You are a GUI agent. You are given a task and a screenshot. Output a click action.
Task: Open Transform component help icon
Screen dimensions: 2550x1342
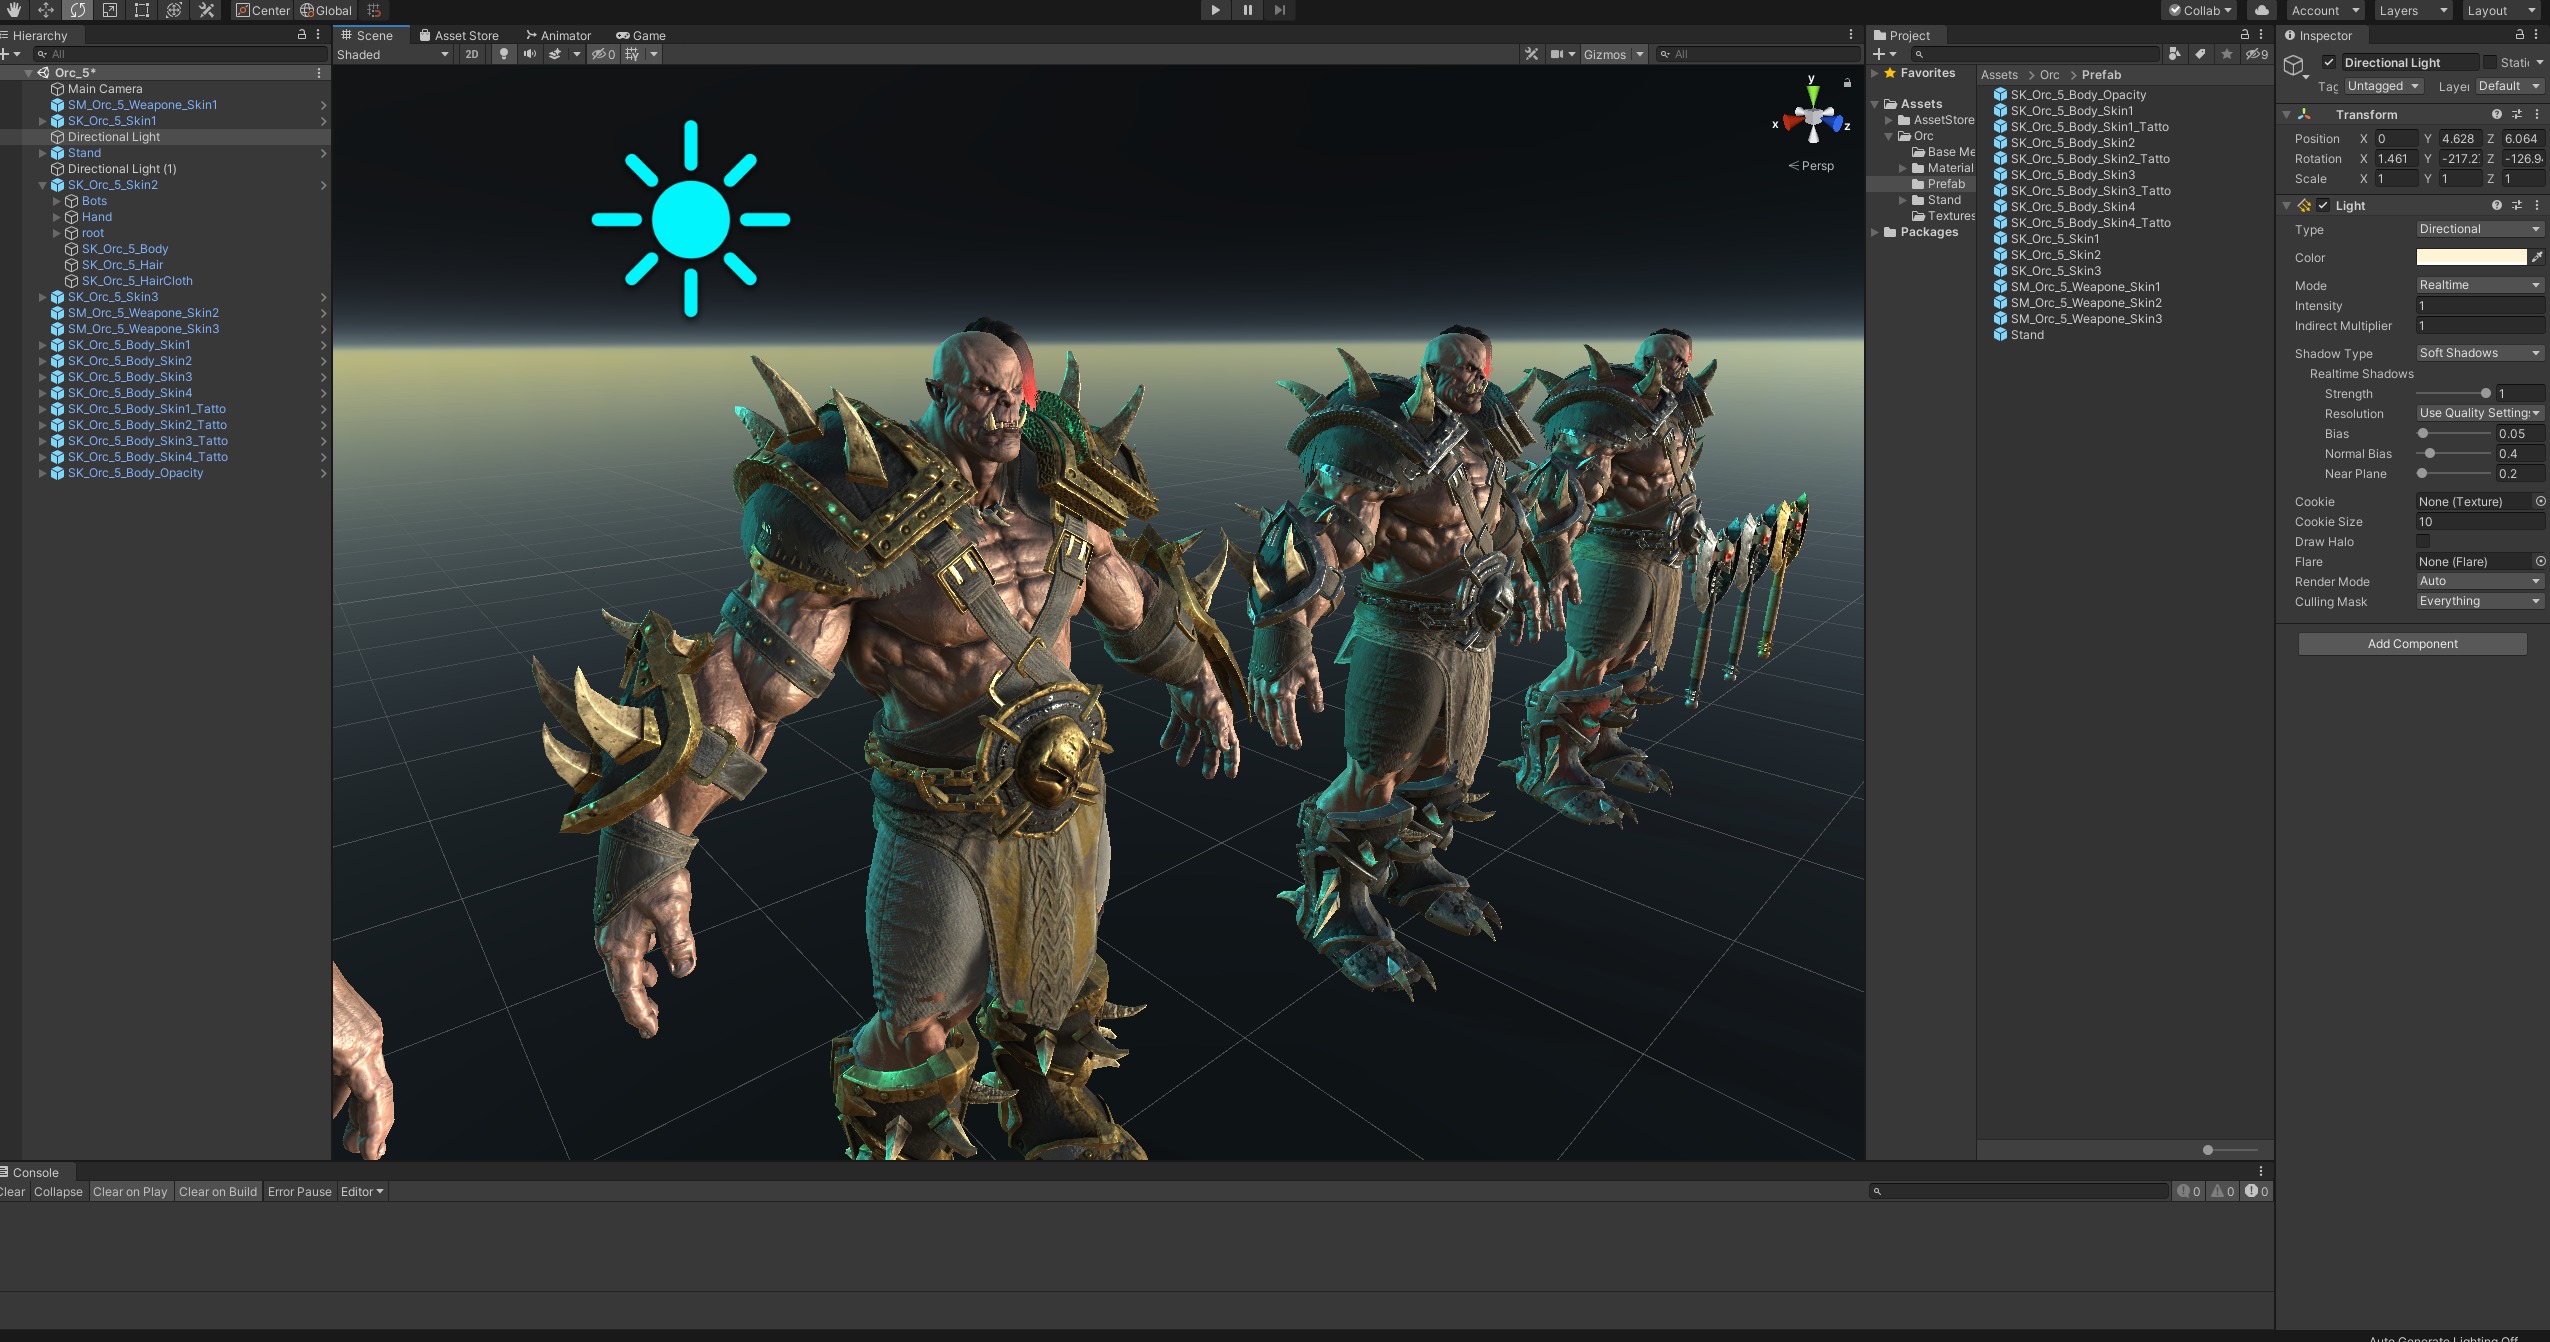(2496, 114)
